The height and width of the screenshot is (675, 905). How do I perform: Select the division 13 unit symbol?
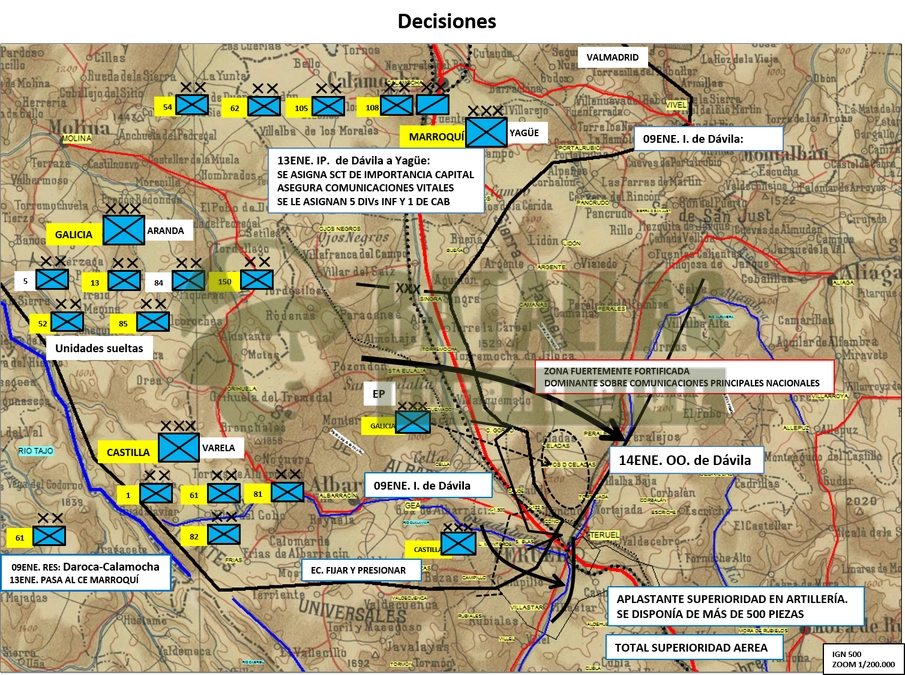tap(124, 281)
